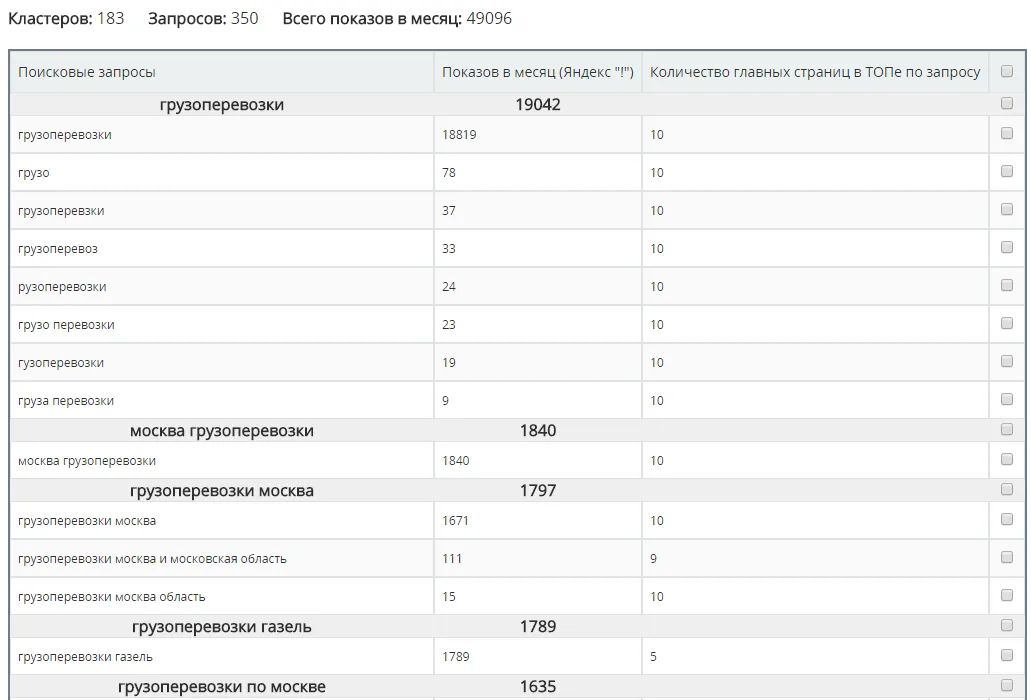1031x700 pixels.
Task: Click cluster total 19042
Action: pyautogui.click(x=538, y=105)
